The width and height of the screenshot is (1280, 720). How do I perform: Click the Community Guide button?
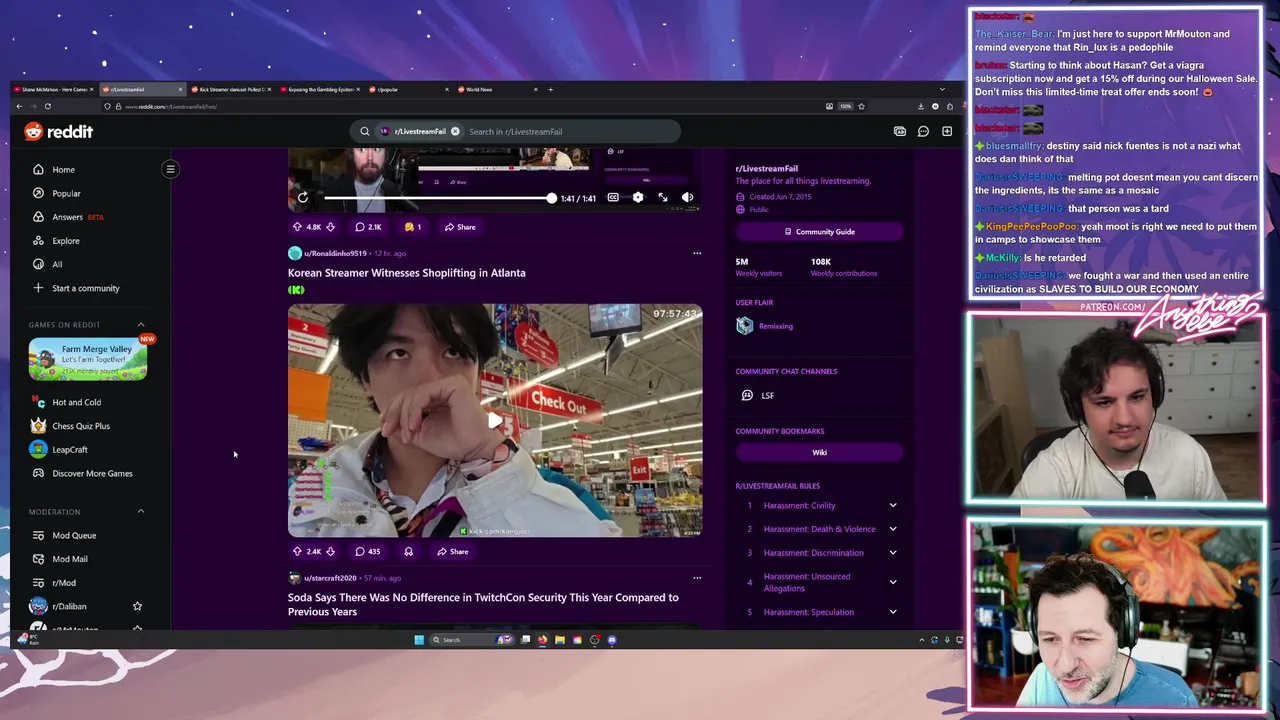[x=820, y=231]
